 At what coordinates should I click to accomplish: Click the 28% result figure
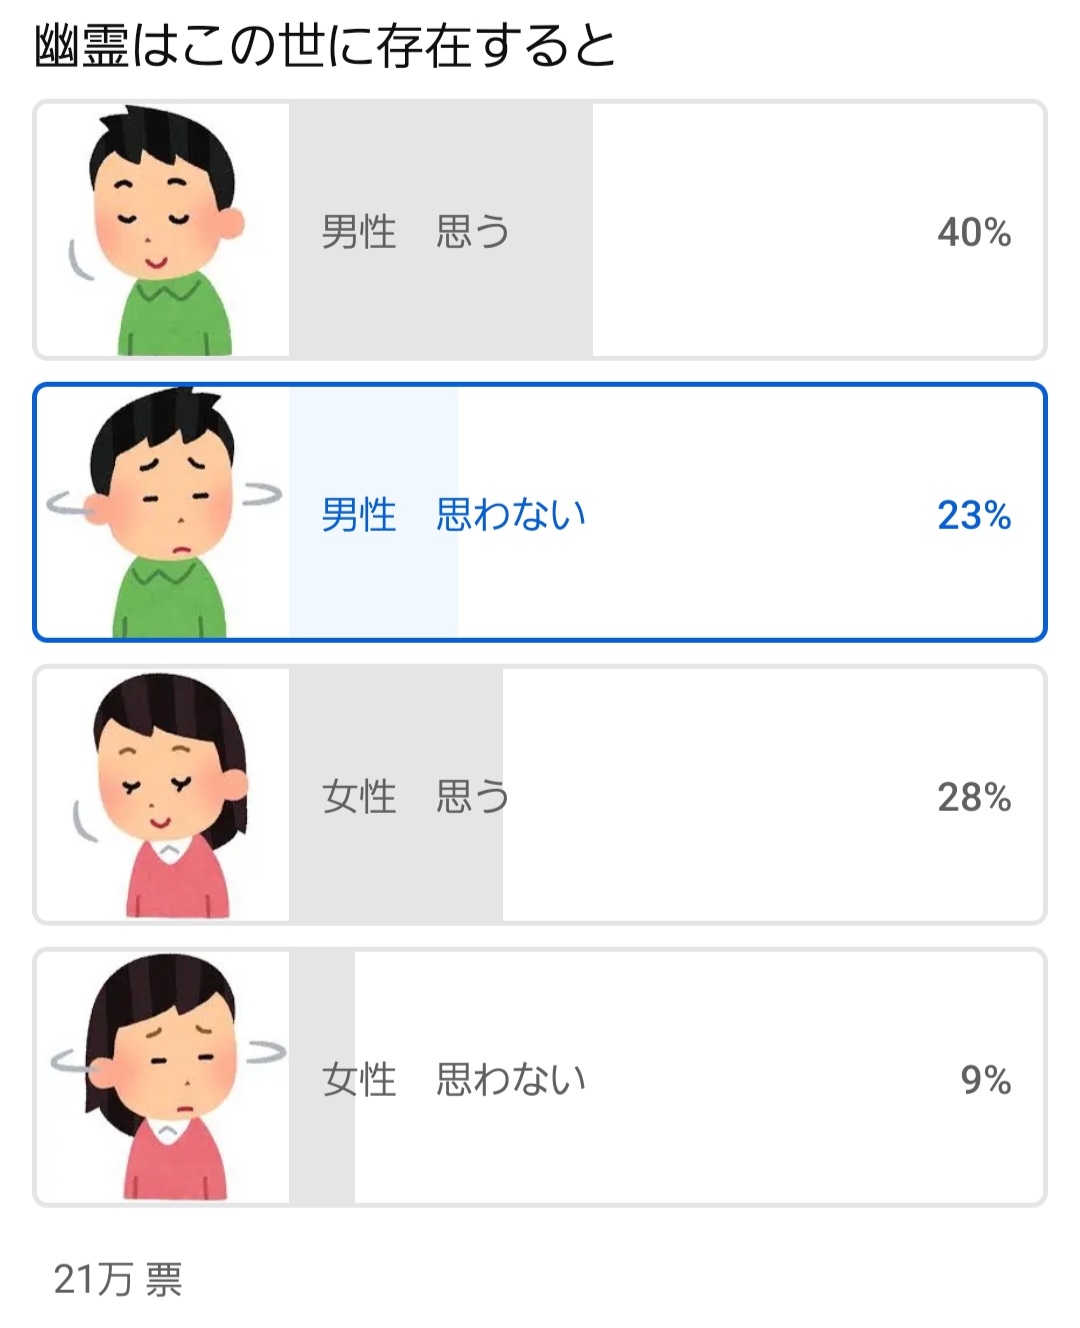(x=973, y=797)
